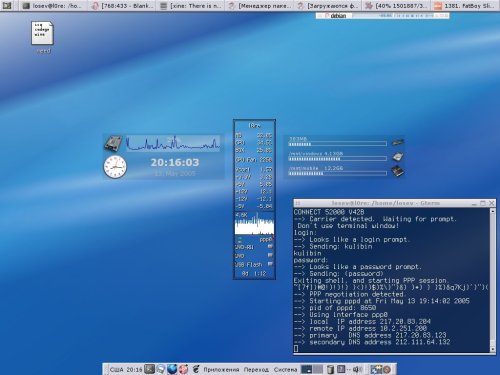Click the CPU load graph widget
Screen dimensions: 500x375
click(x=173, y=143)
